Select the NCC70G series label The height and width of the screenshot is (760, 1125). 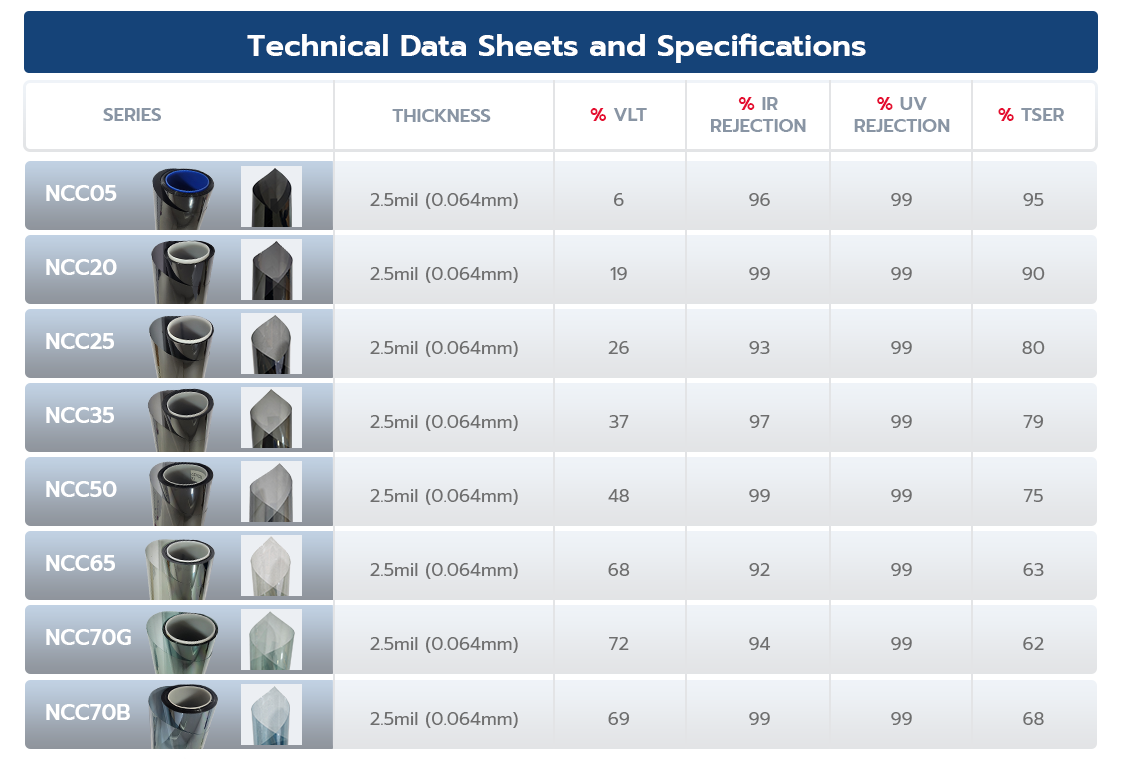click(x=88, y=637)
